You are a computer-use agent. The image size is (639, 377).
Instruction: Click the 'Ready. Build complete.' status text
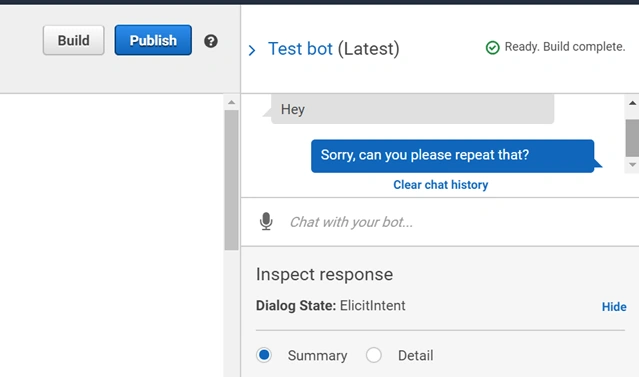pyautogui.click(x=565, y=47)
